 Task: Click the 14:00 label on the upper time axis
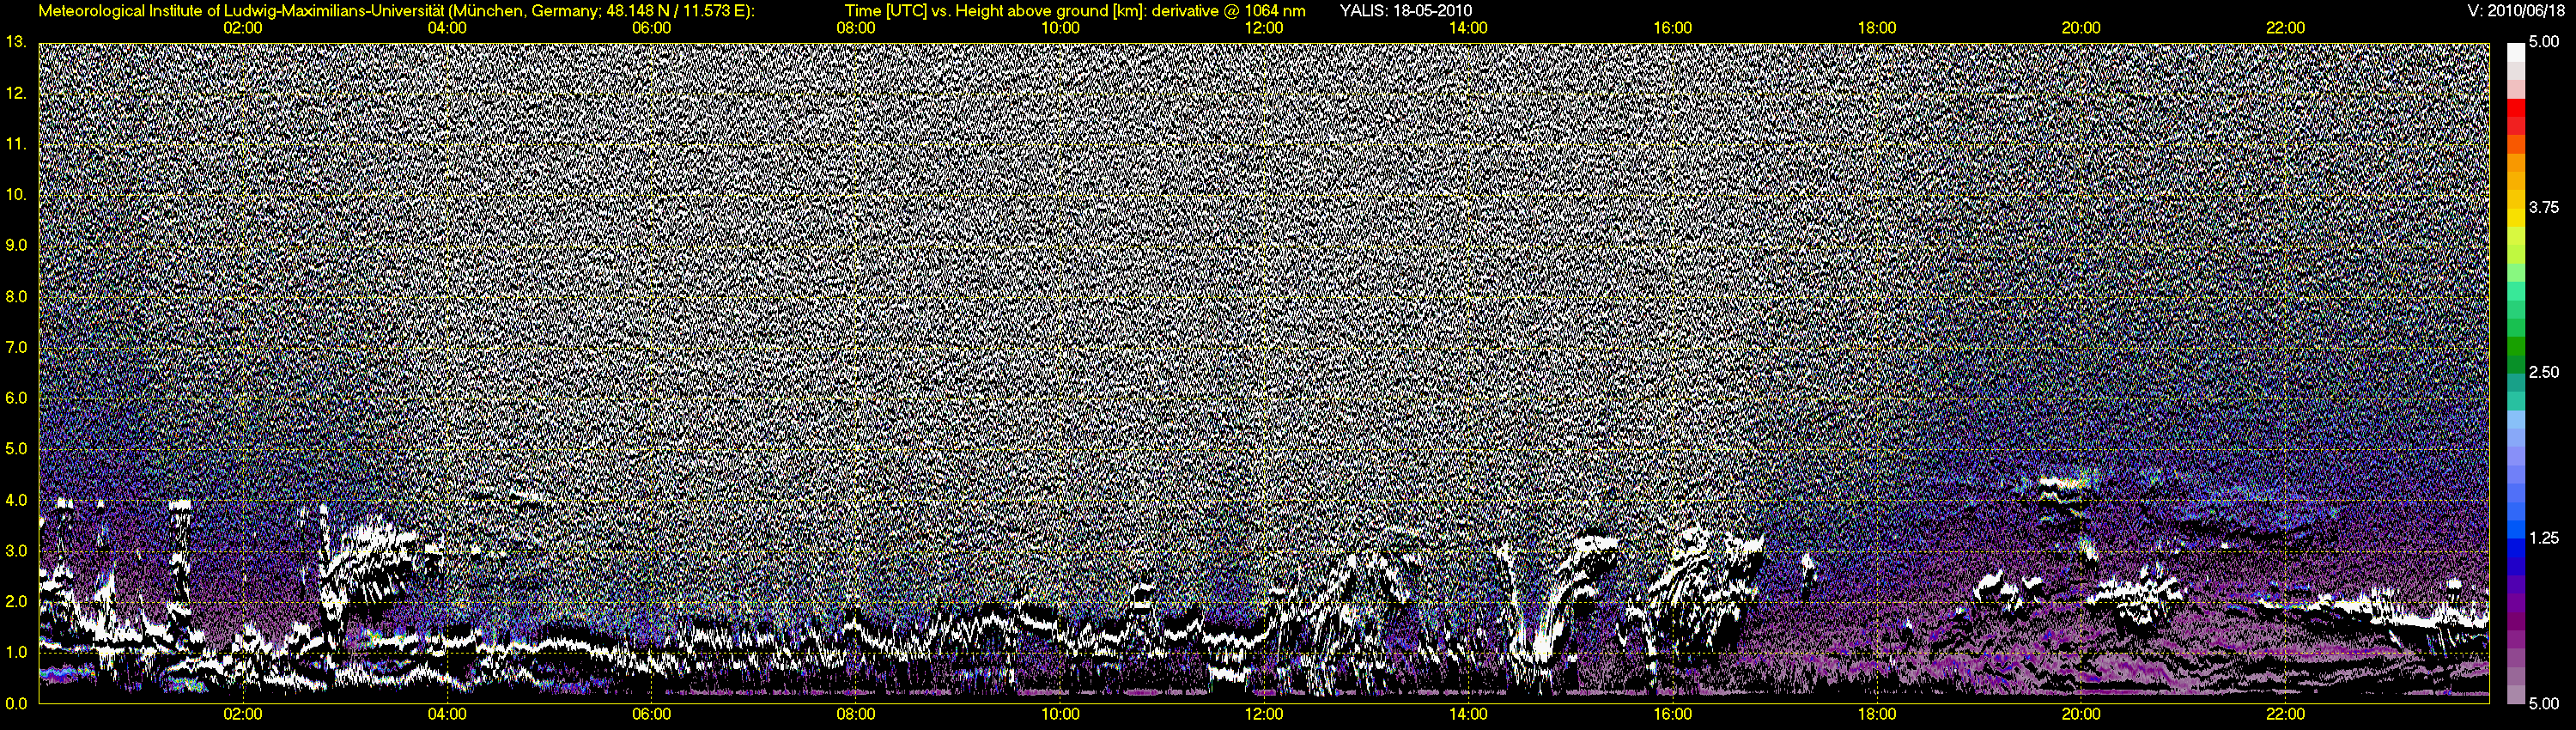pyautogui.click(x=1468, y=28)
